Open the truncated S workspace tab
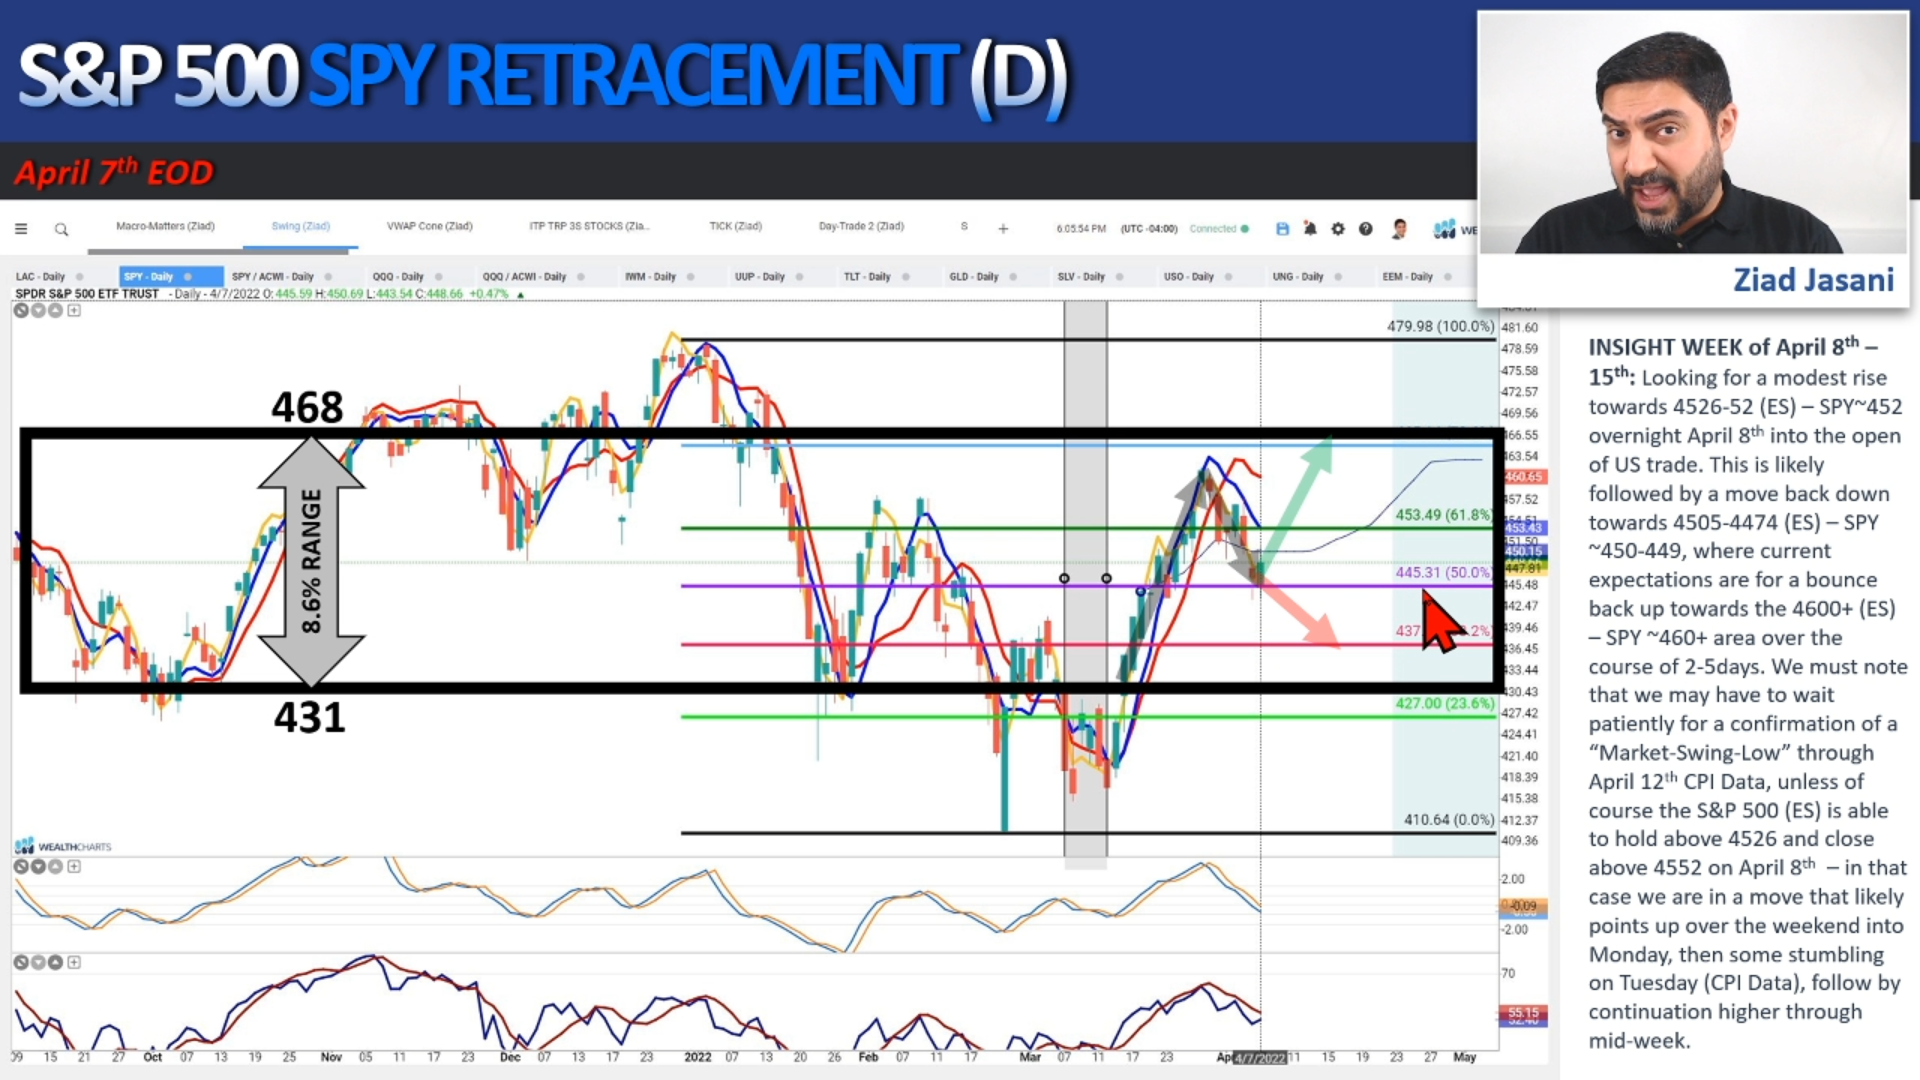 [x=964, y=226]
